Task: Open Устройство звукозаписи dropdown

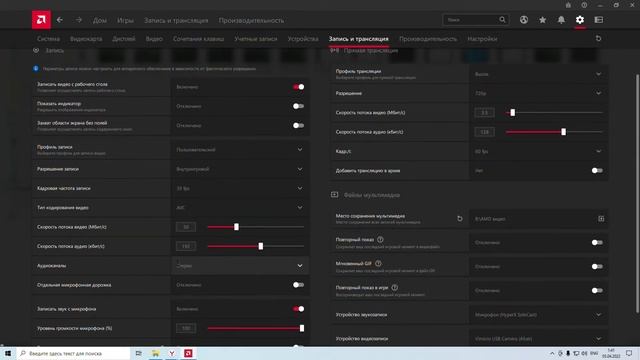Action: coord(538,315)
